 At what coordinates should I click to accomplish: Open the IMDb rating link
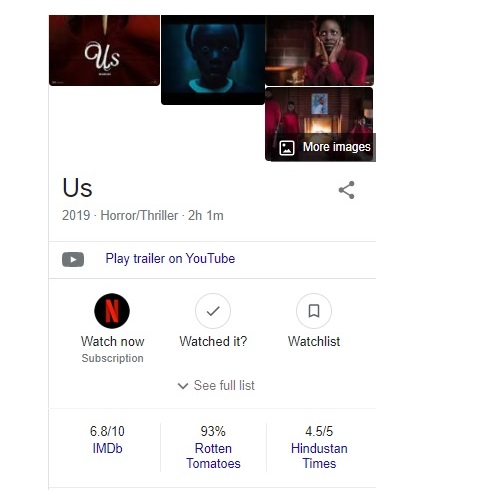[107, 448]
